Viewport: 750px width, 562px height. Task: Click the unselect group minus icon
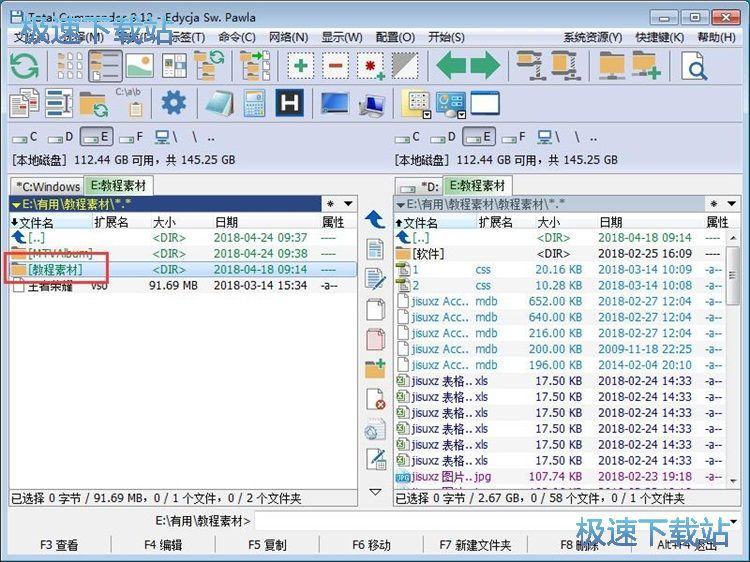pos(335,66)
